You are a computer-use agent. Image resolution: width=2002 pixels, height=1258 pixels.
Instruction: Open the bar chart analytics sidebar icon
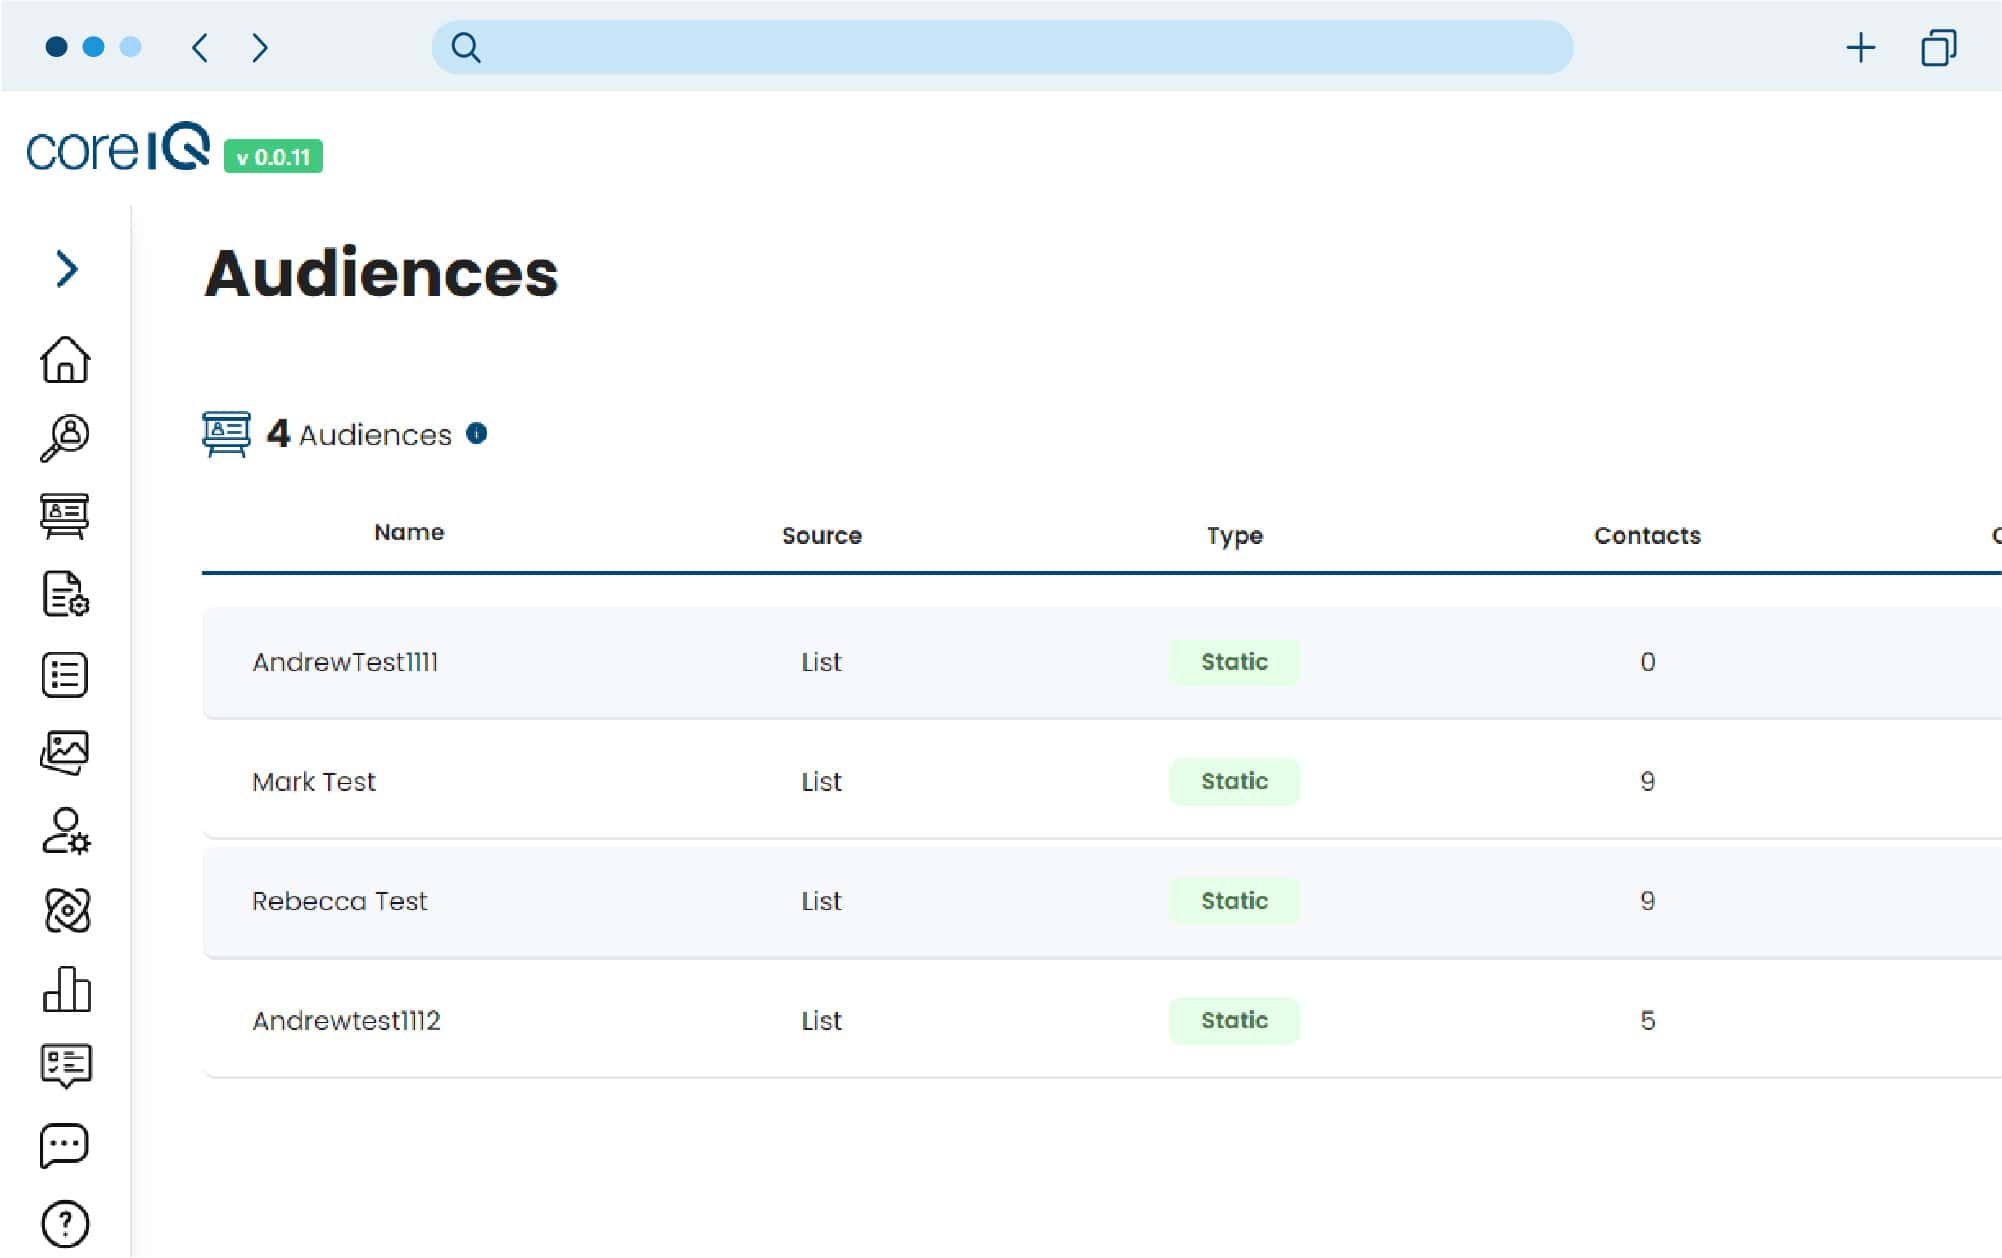[66, 989]
